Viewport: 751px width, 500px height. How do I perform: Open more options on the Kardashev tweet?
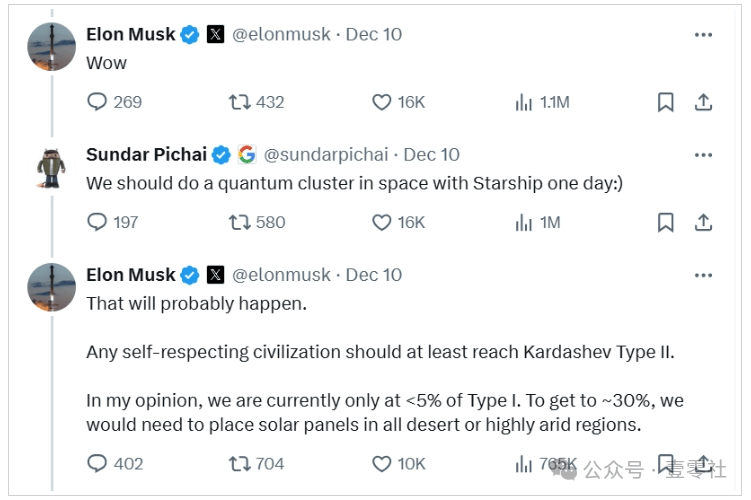click(x=703, y=275)
